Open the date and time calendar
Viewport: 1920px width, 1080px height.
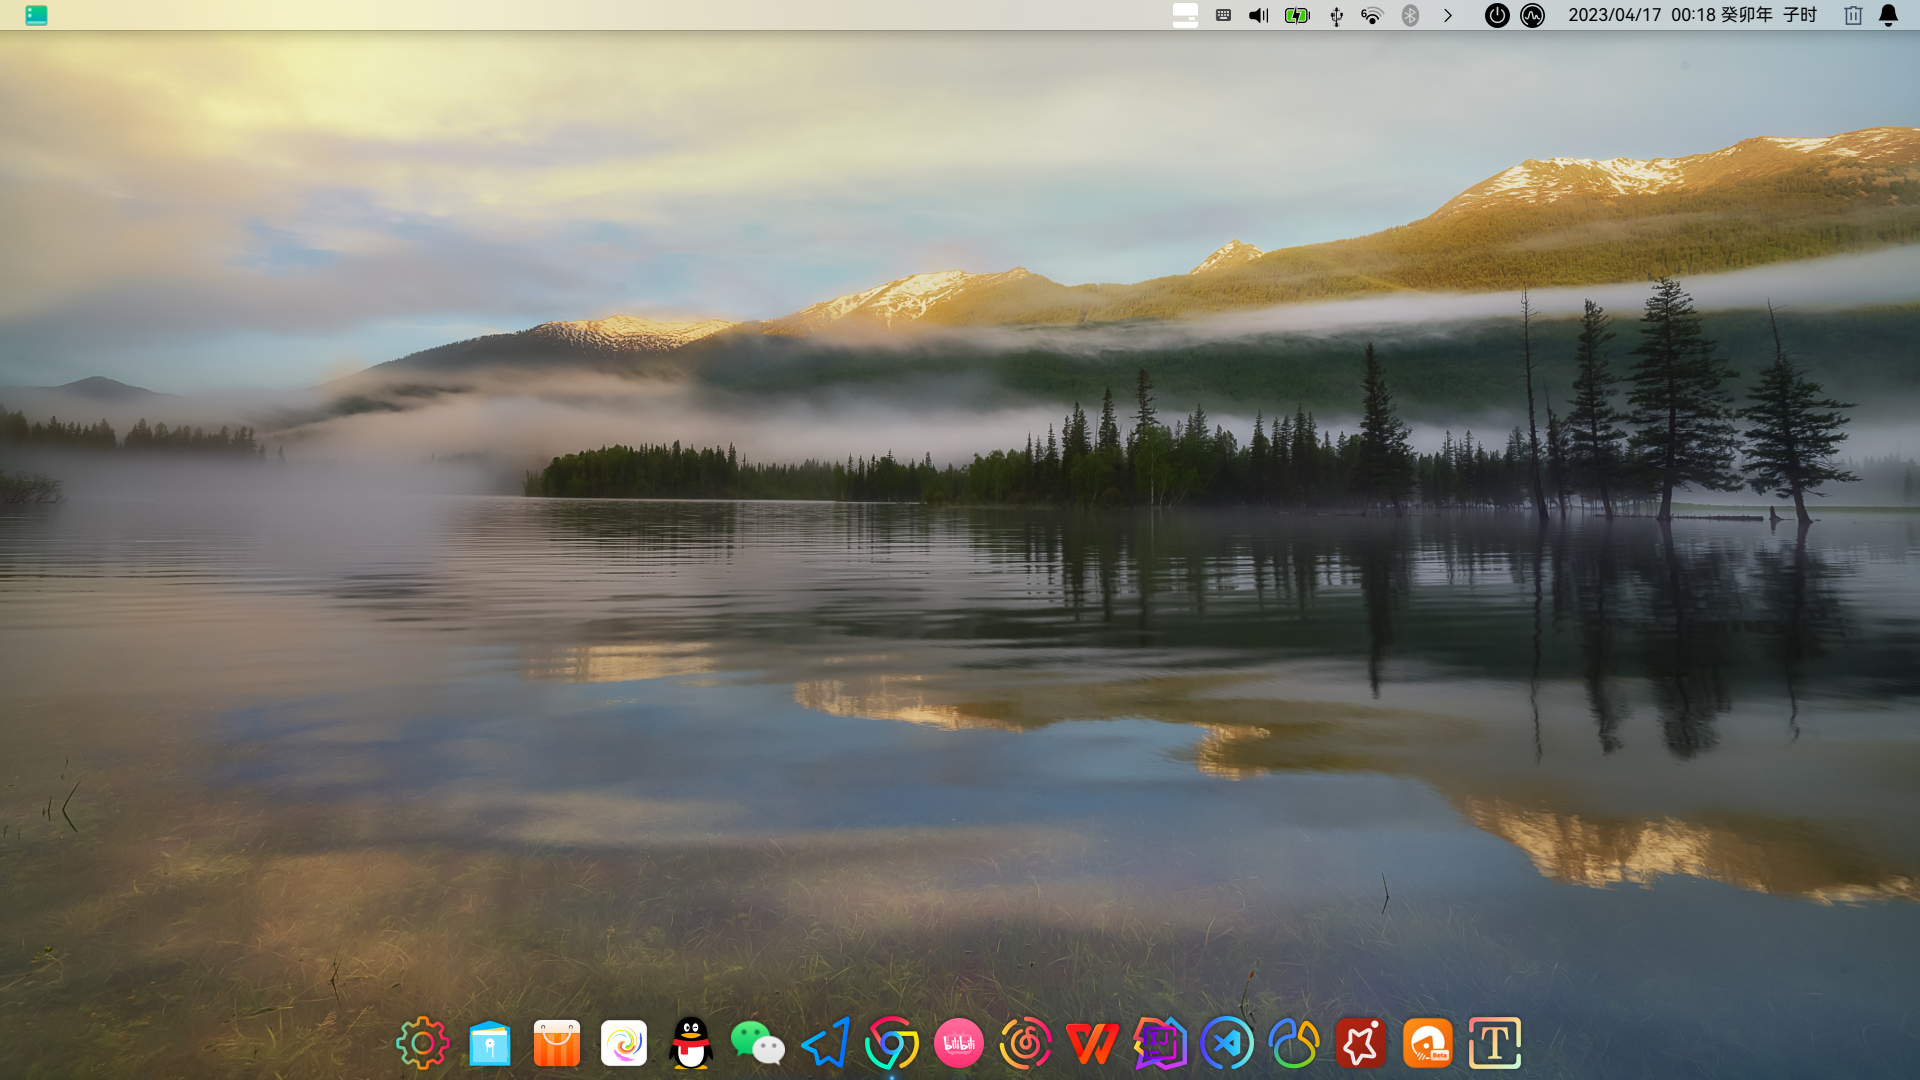1692,15
